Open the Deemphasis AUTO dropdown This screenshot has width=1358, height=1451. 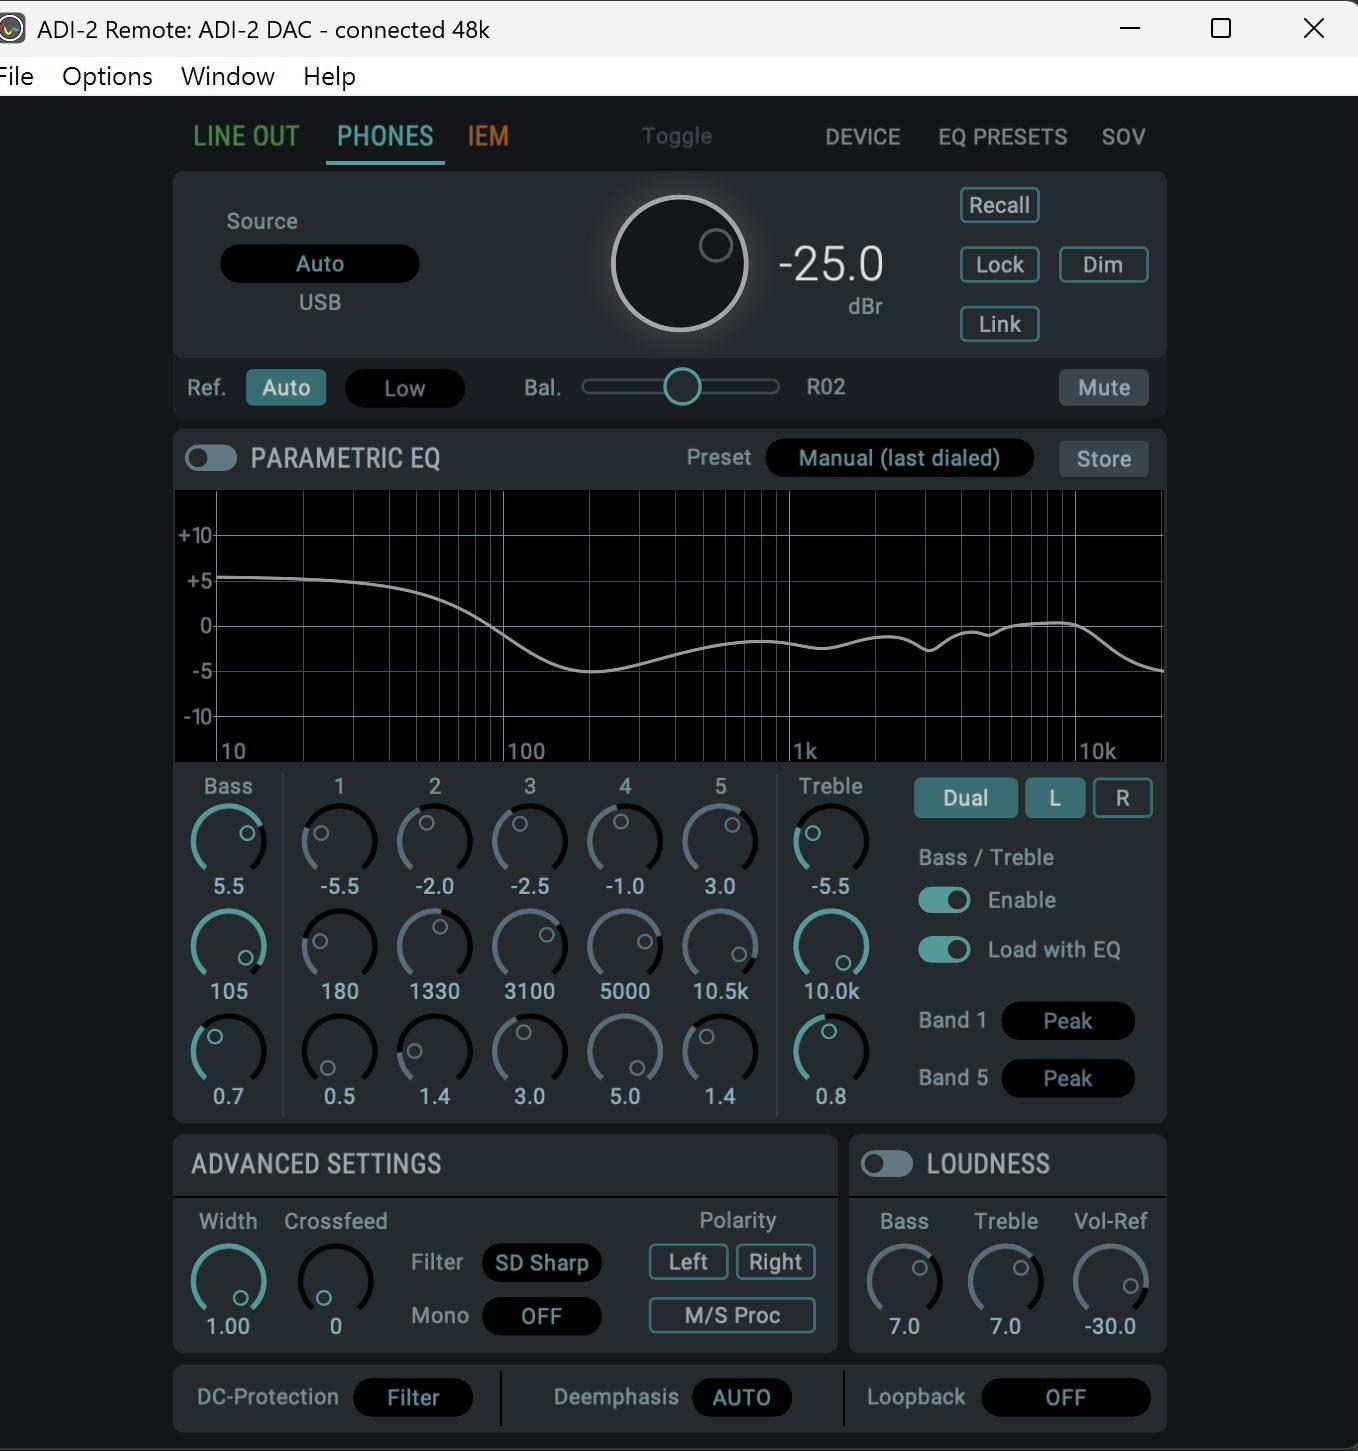point(742,1398)
